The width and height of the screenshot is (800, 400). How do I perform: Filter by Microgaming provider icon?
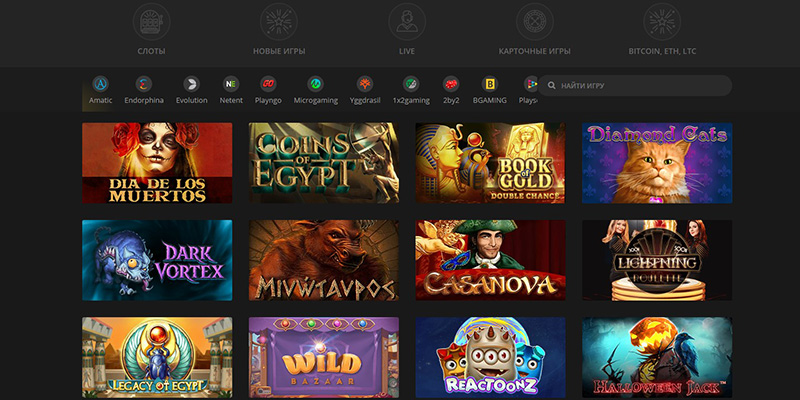tap(315, 84)
